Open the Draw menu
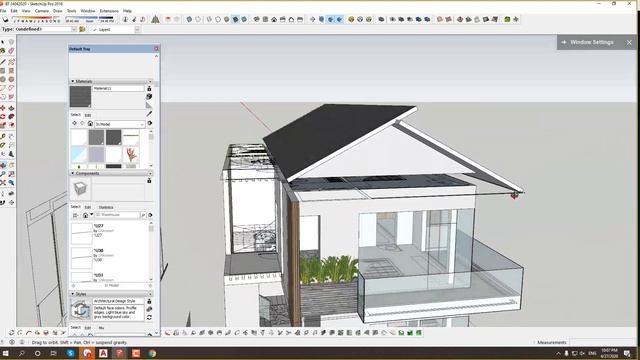 pos(58,11)
